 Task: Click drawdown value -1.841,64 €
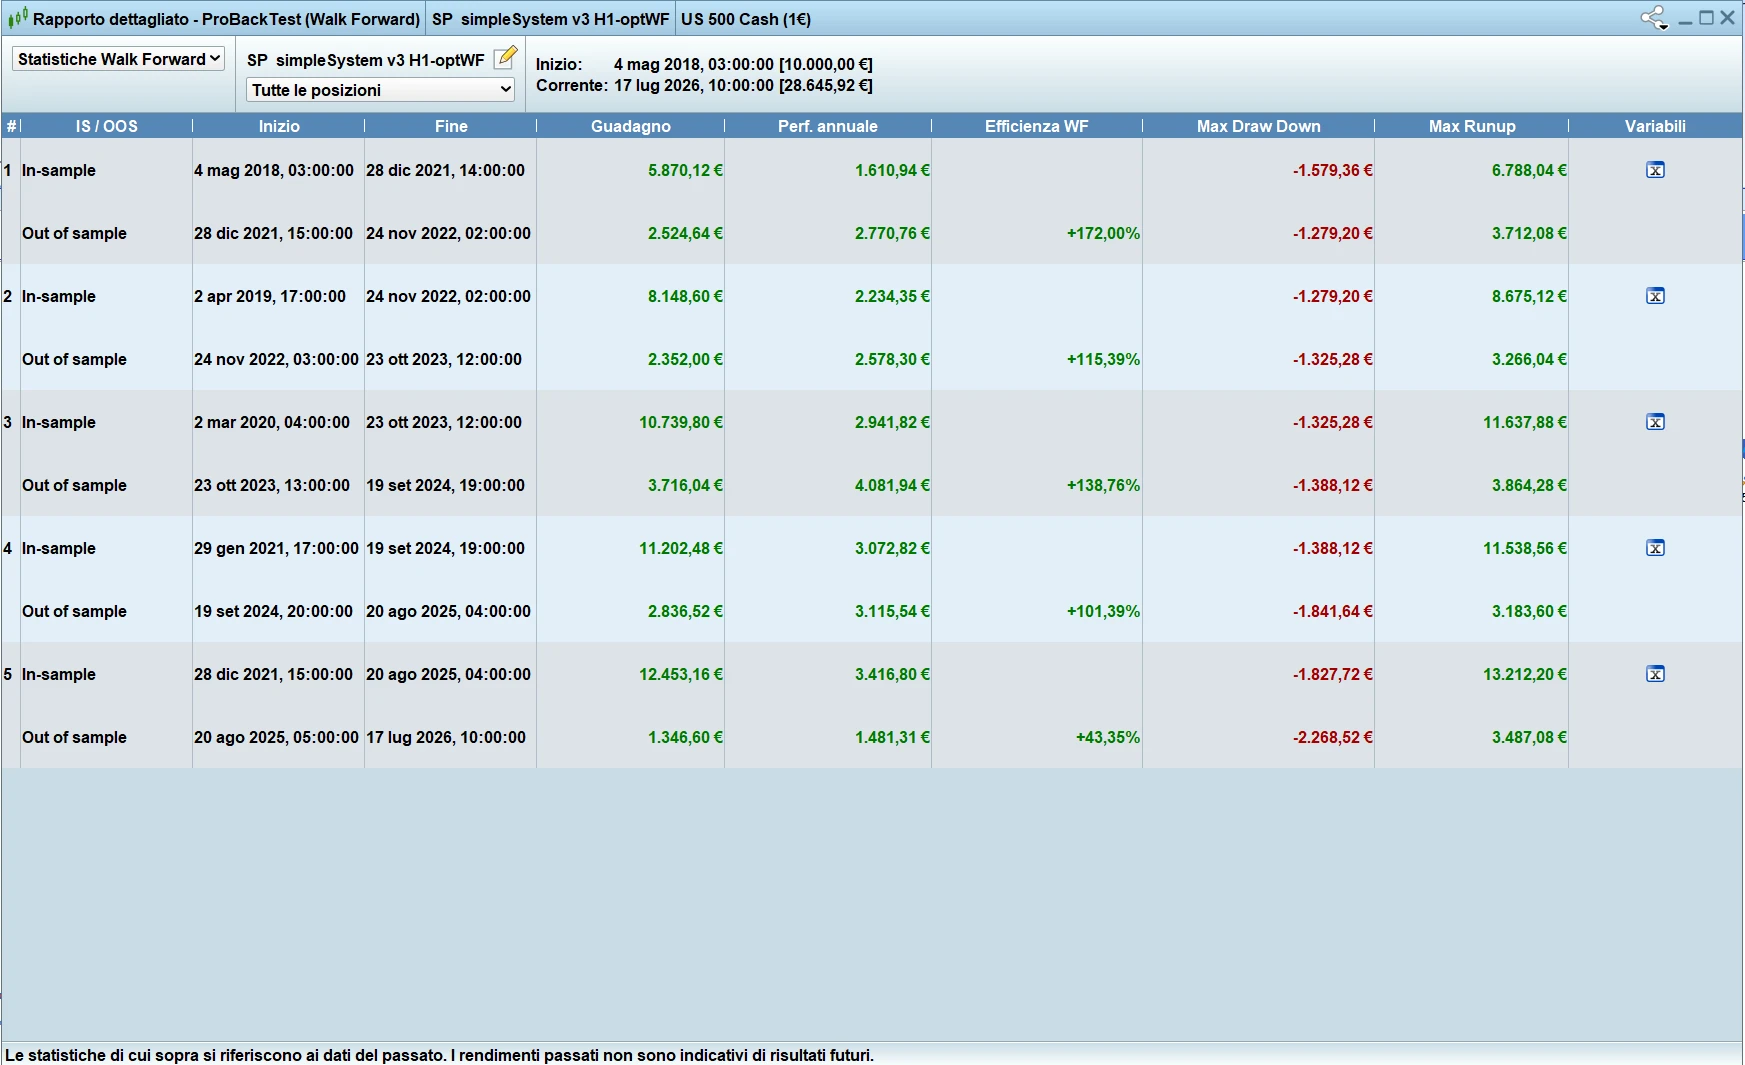[1332, 611]
